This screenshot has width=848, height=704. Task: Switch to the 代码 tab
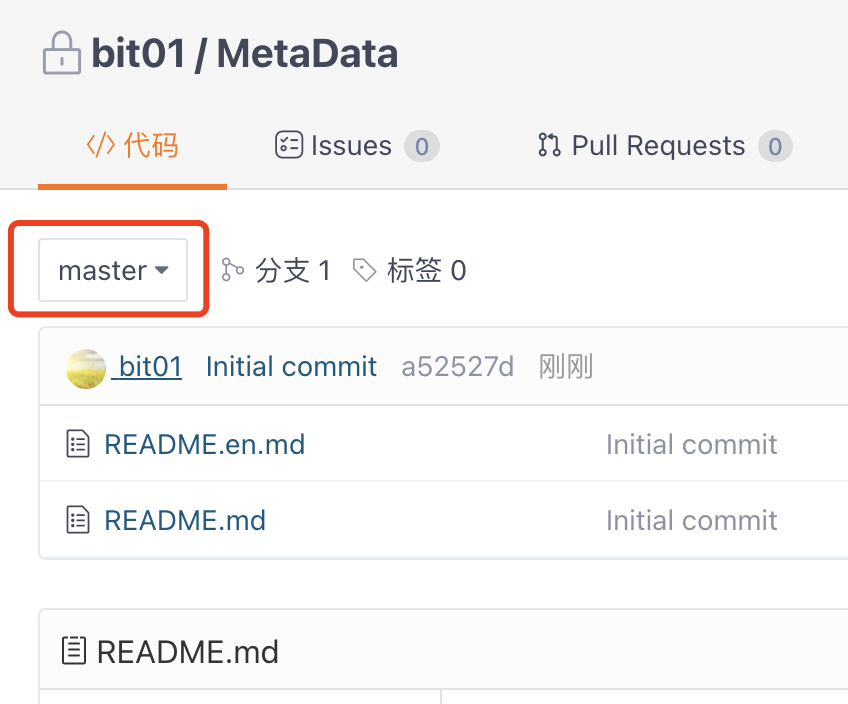click(x=132, y=145)
